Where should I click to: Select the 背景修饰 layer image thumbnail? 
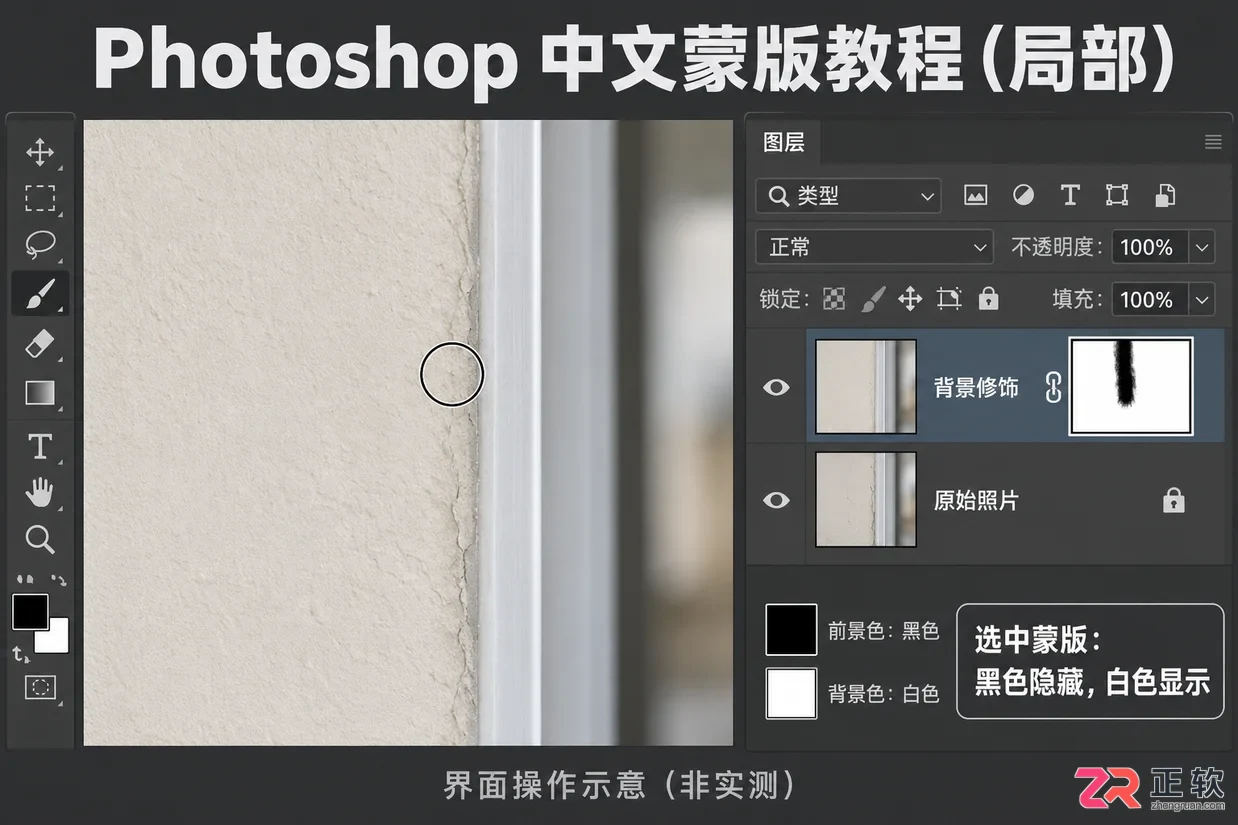866,387
